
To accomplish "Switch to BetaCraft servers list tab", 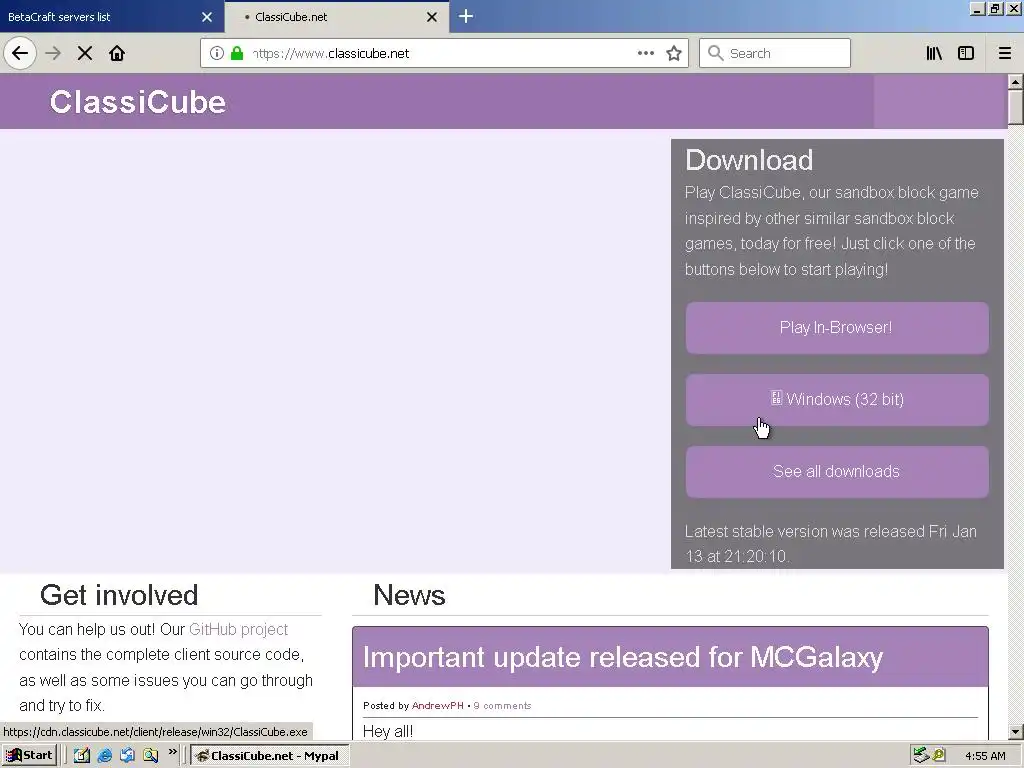I will pos(112,16).
